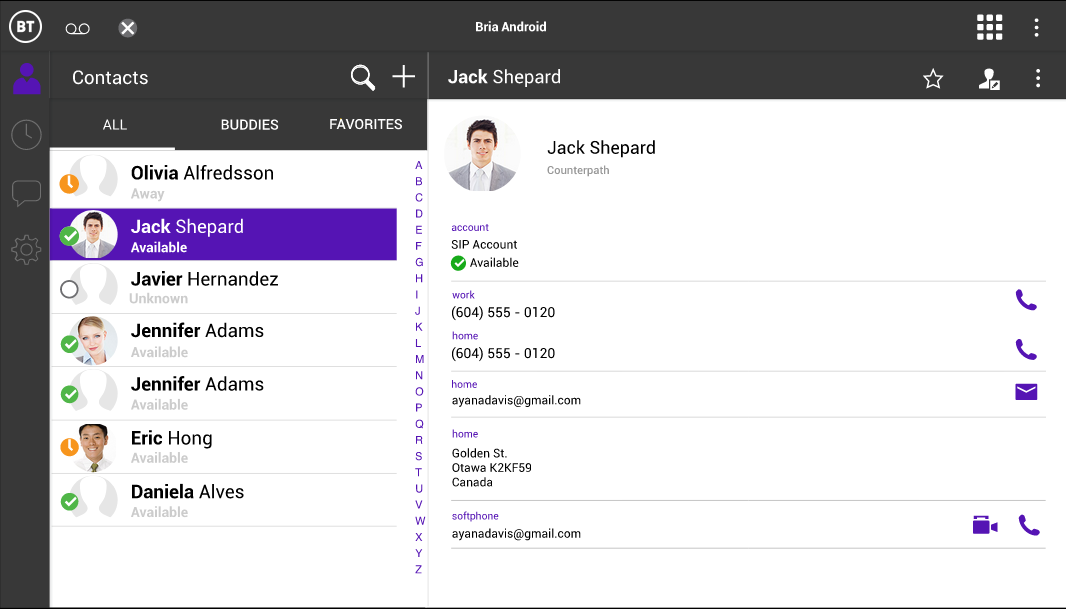Select Olivia Alfredsson contact
The image size is (1066, 609).
click(x=224, y=180)
